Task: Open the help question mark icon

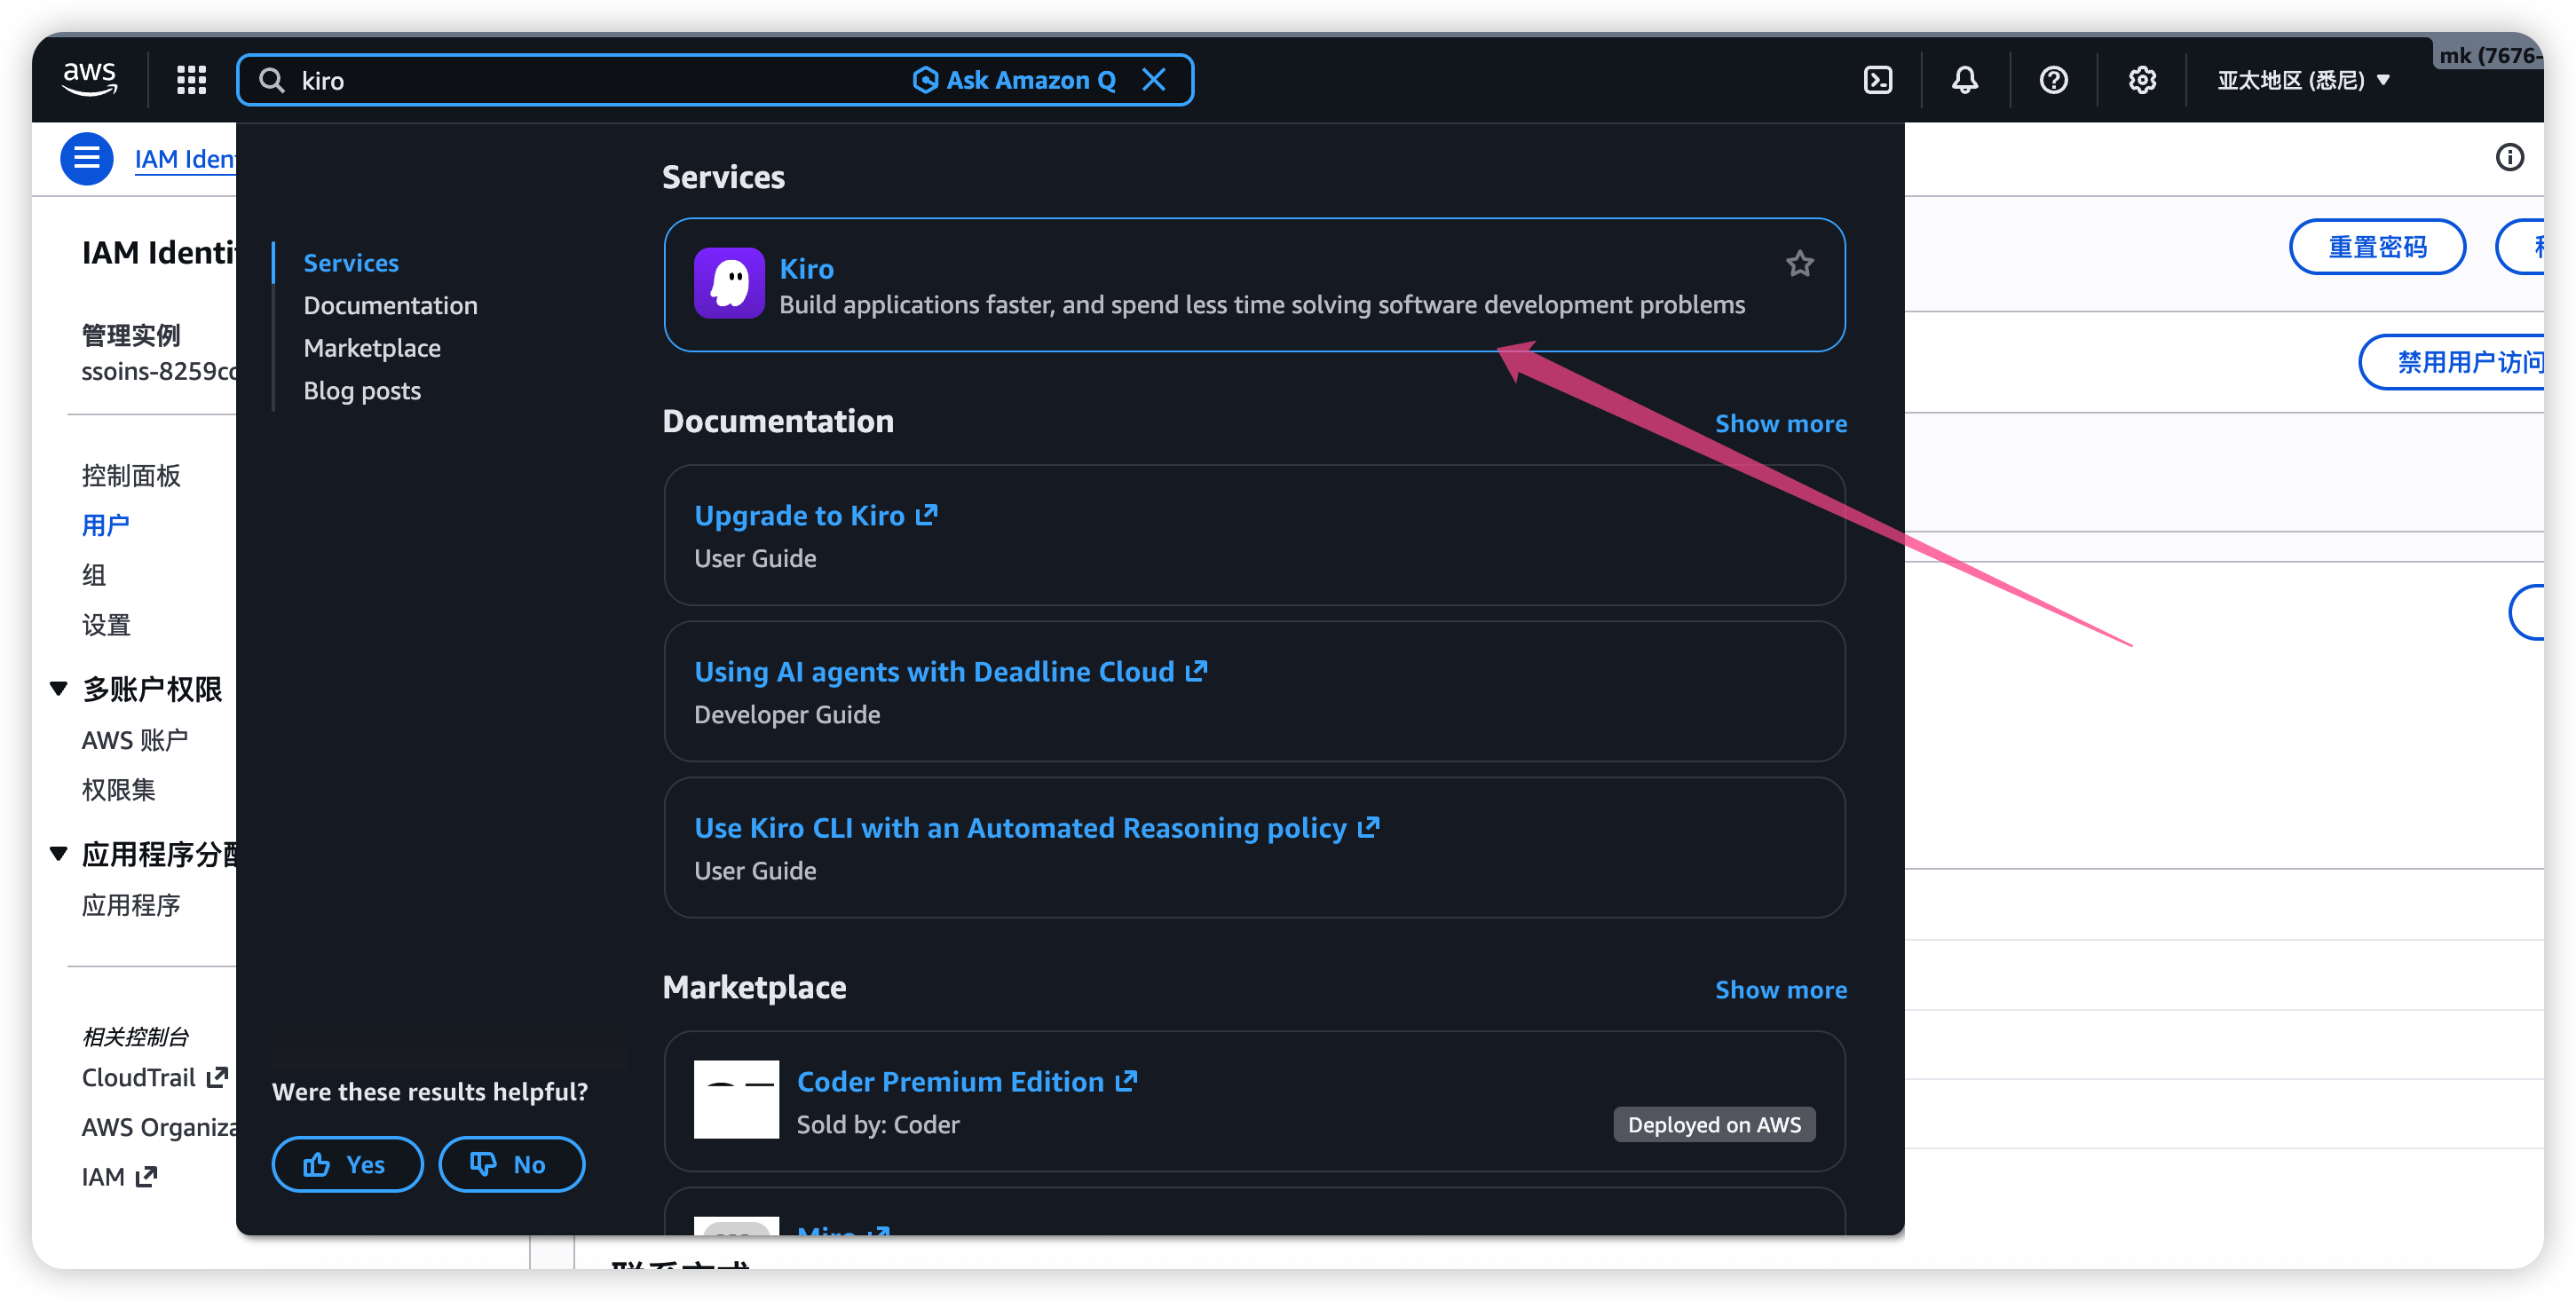Action: (x=2053, y=80)
